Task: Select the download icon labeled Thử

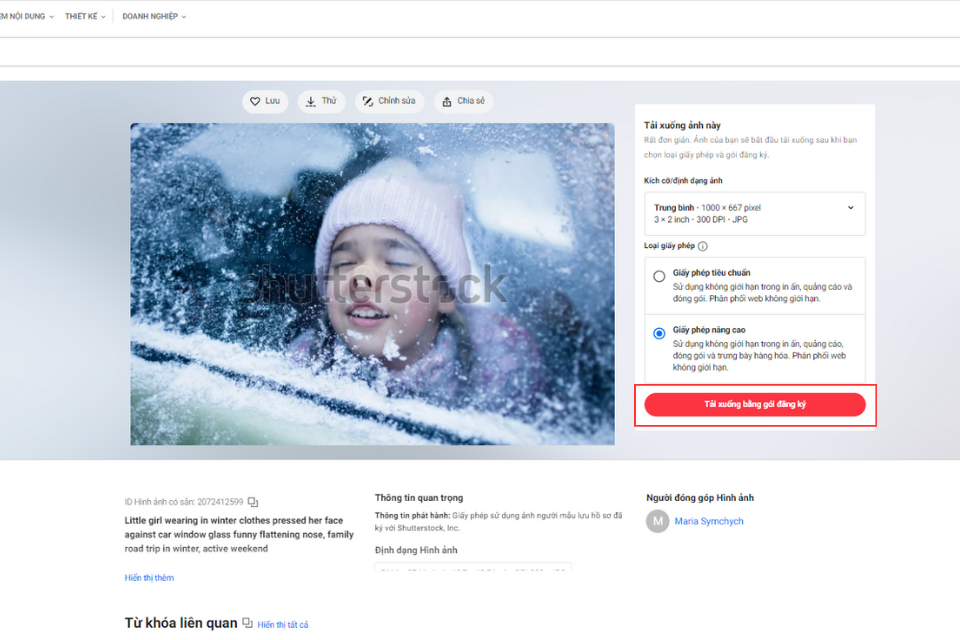Action: tap(310, 101)
